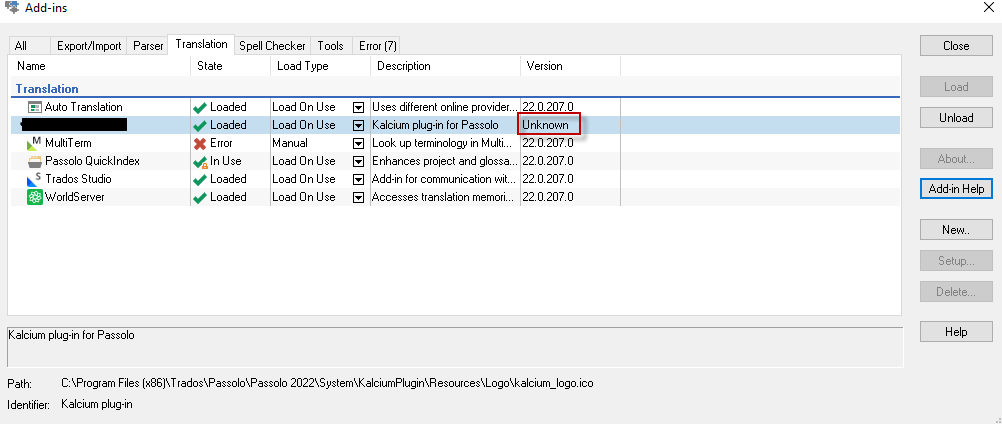Click the Trados Studio add-in icon

pyautogui.click(x=35, y=179)
